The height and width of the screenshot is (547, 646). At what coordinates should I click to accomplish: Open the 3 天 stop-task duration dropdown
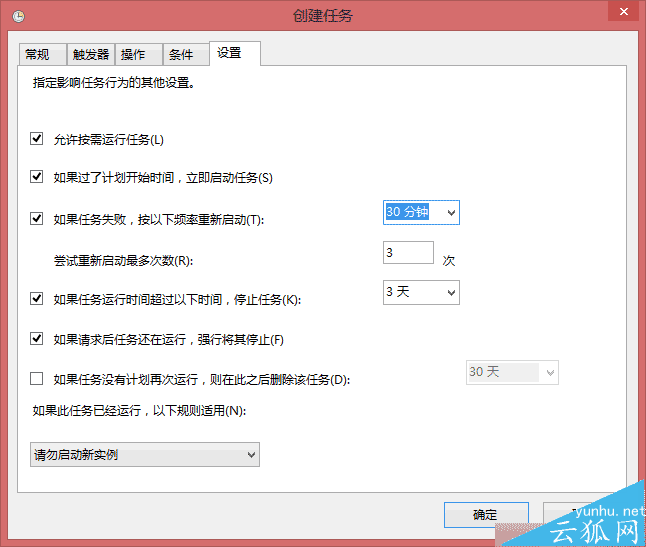451,292
